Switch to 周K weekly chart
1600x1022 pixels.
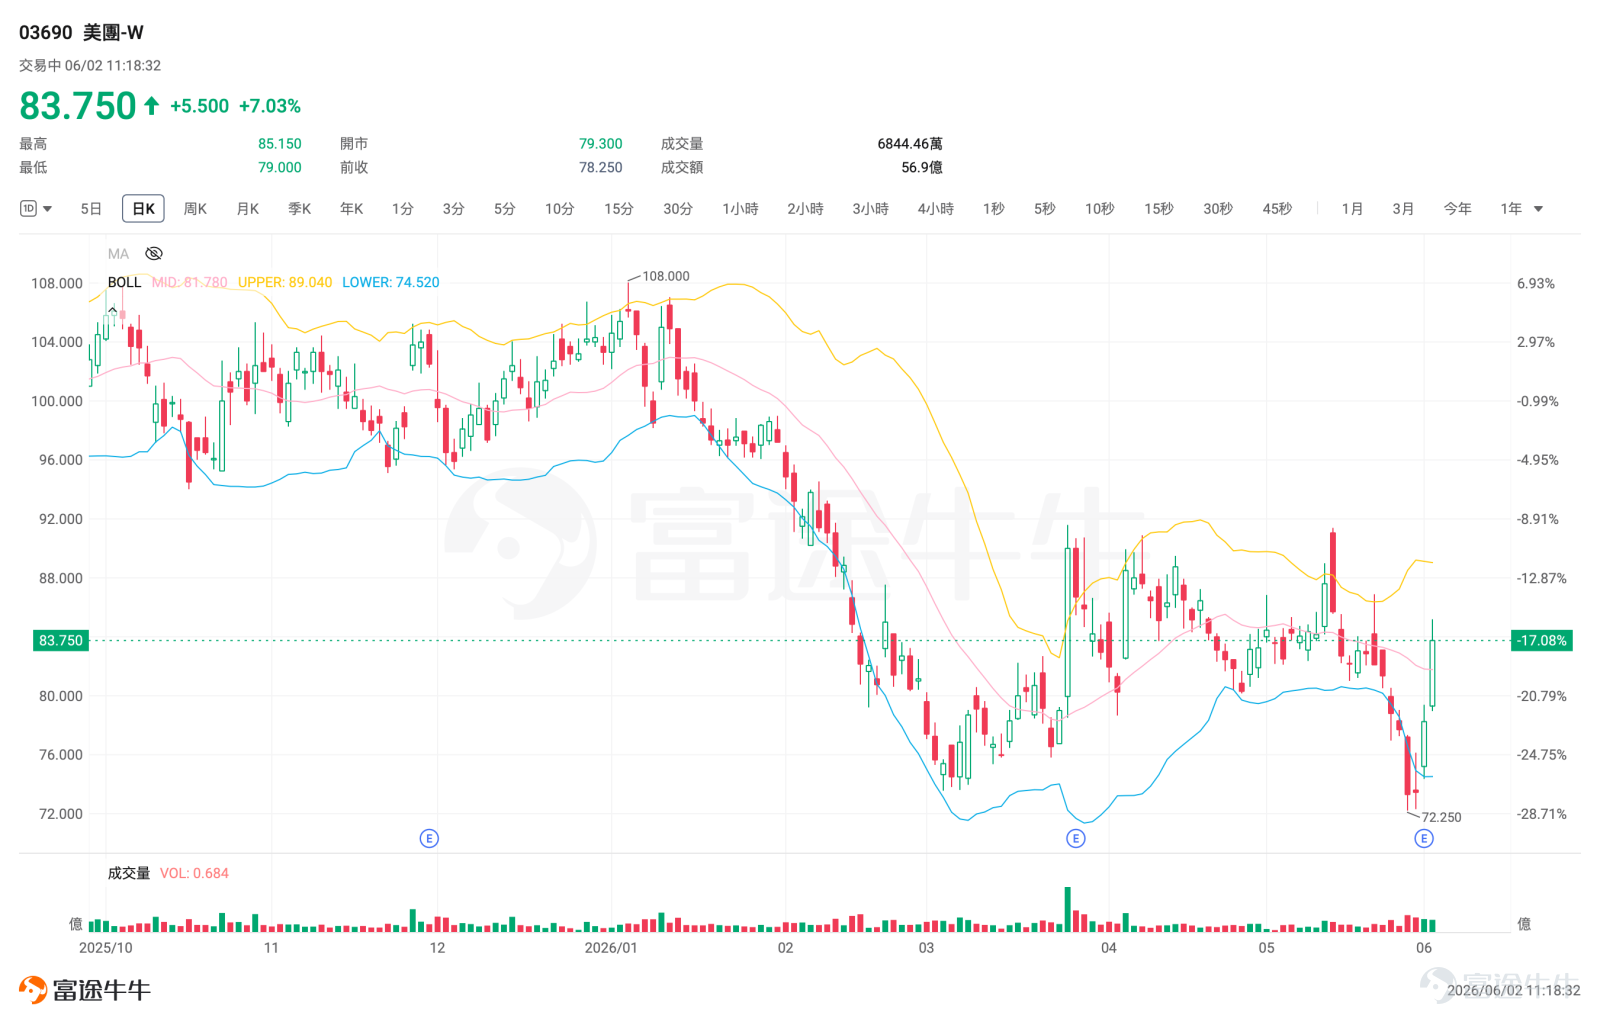click(195, 209)
